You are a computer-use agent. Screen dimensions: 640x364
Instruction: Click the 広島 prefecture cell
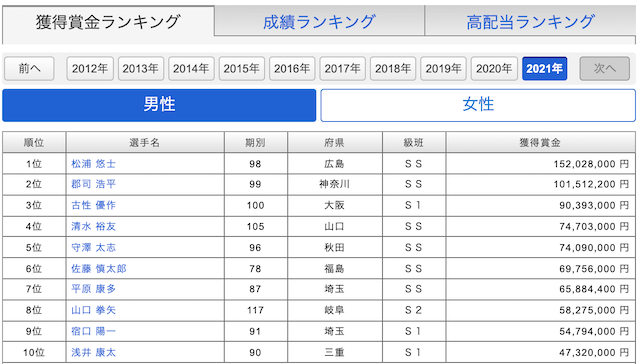pos(335,164)
